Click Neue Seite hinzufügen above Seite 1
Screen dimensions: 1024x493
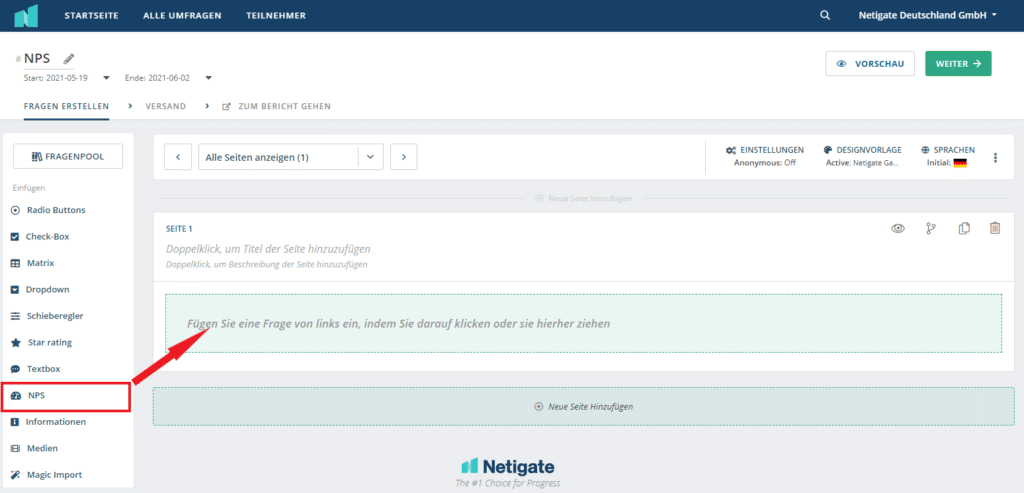[x=583, y=198]
